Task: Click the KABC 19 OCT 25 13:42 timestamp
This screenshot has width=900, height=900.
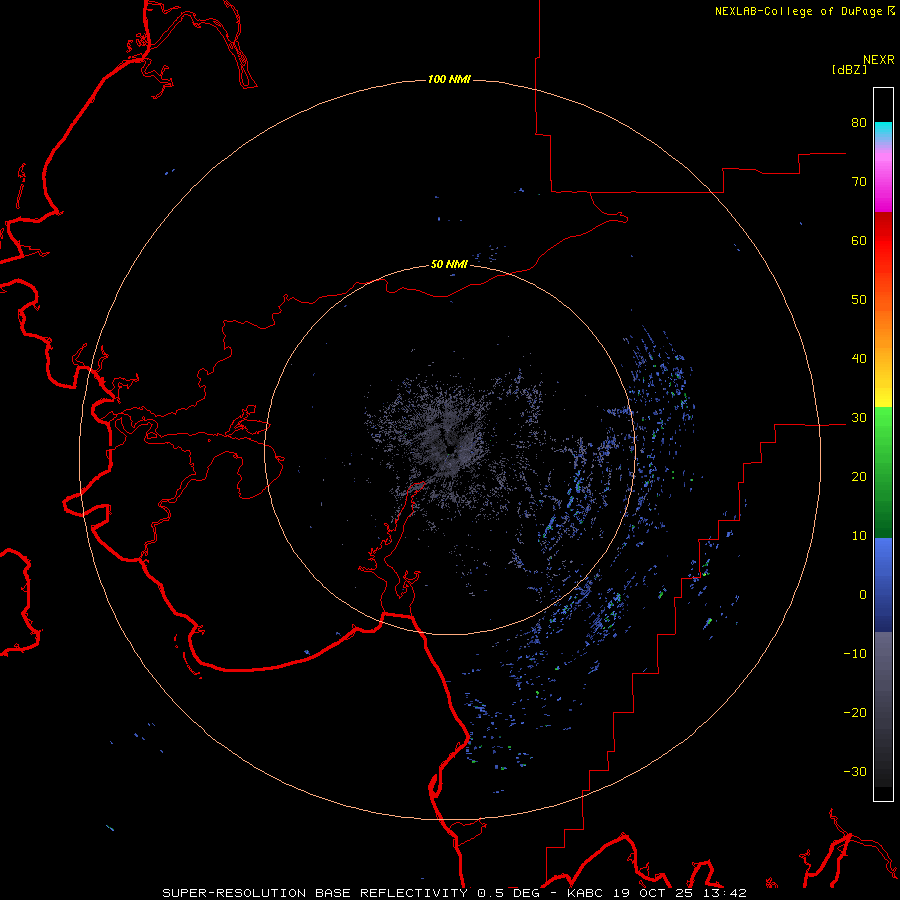Action: pos(657,893)
